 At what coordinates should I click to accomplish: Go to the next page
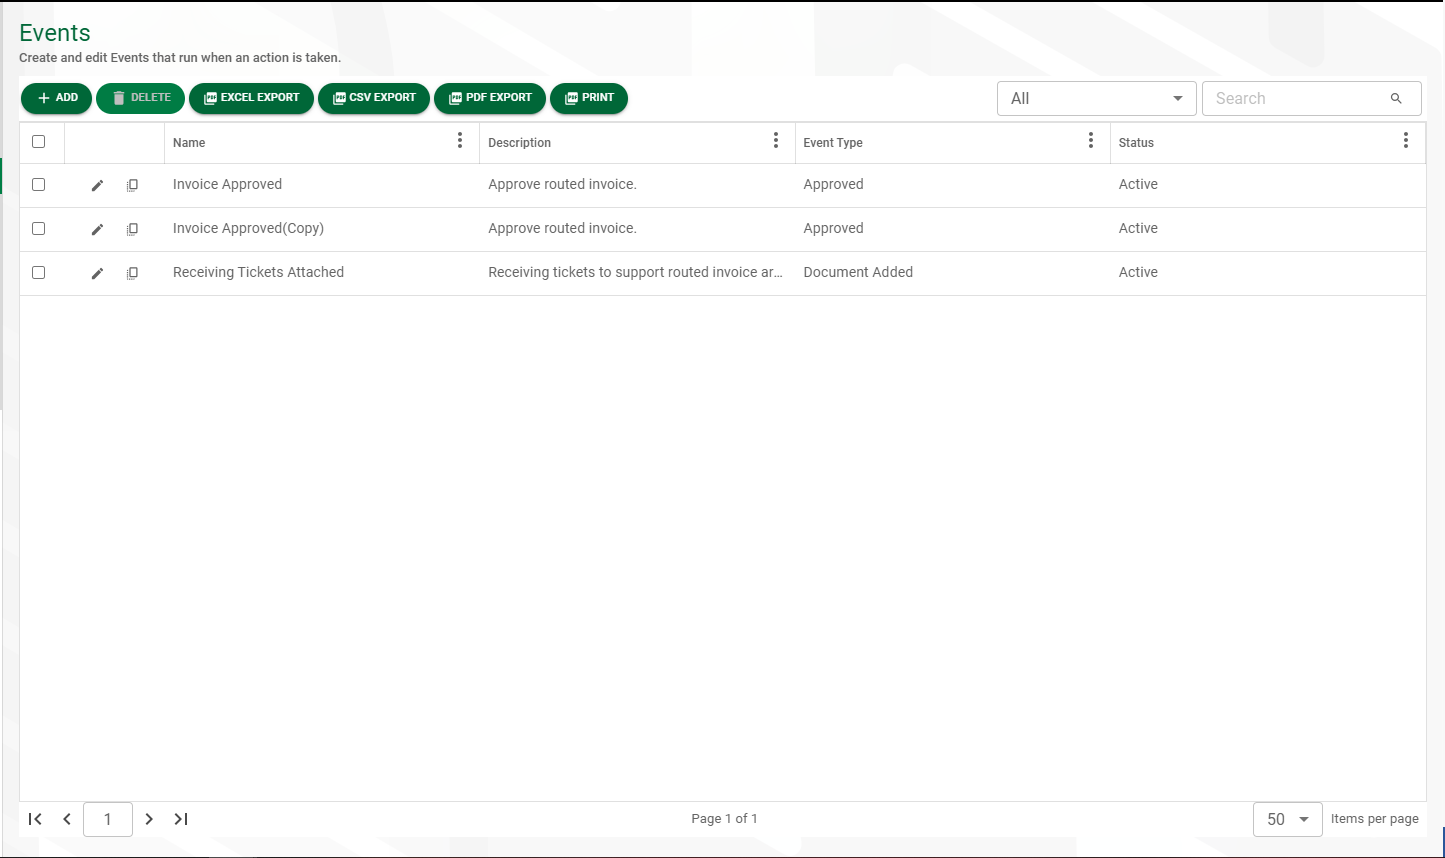click(x=149, y=819)
